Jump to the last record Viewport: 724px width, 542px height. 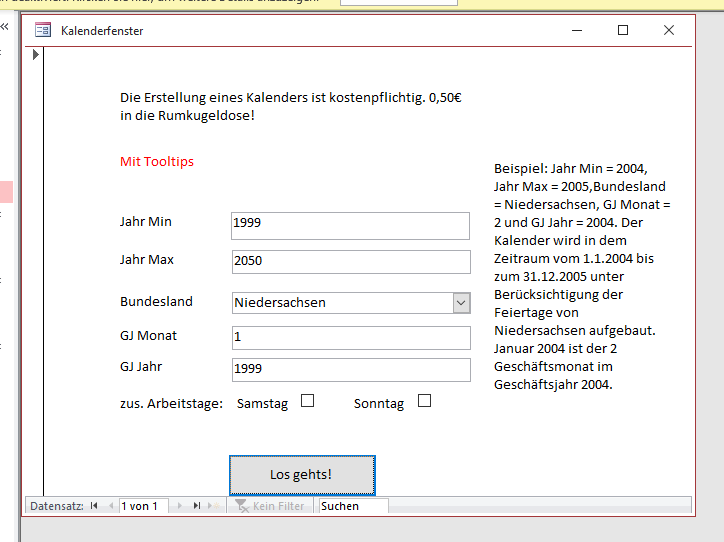pos(196,506)
